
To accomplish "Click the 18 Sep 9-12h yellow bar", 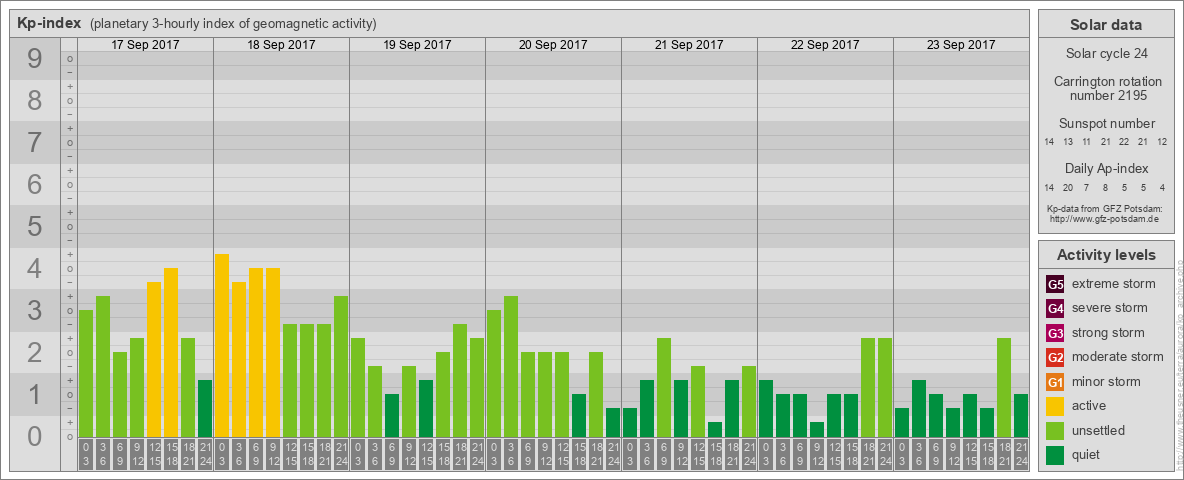I will 273,352.
